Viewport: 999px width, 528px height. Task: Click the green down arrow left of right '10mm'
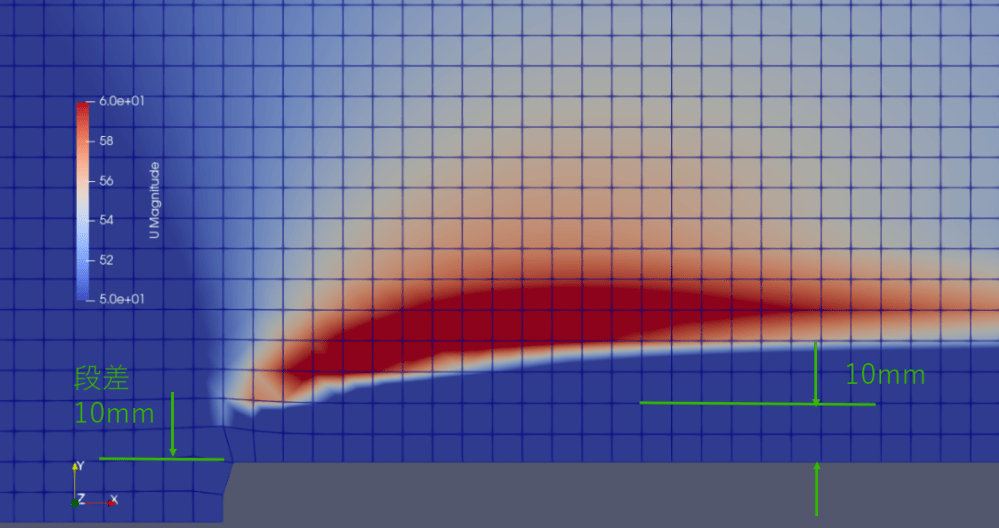point(816,373)
